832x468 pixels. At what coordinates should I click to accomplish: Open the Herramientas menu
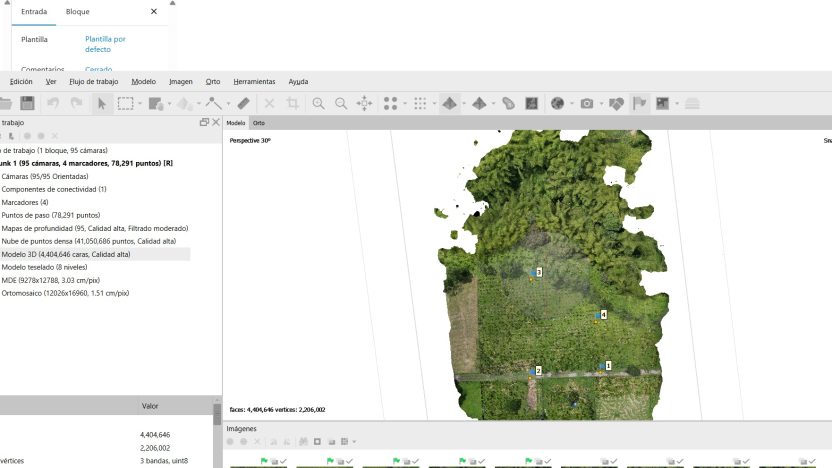tap(254, 82)
